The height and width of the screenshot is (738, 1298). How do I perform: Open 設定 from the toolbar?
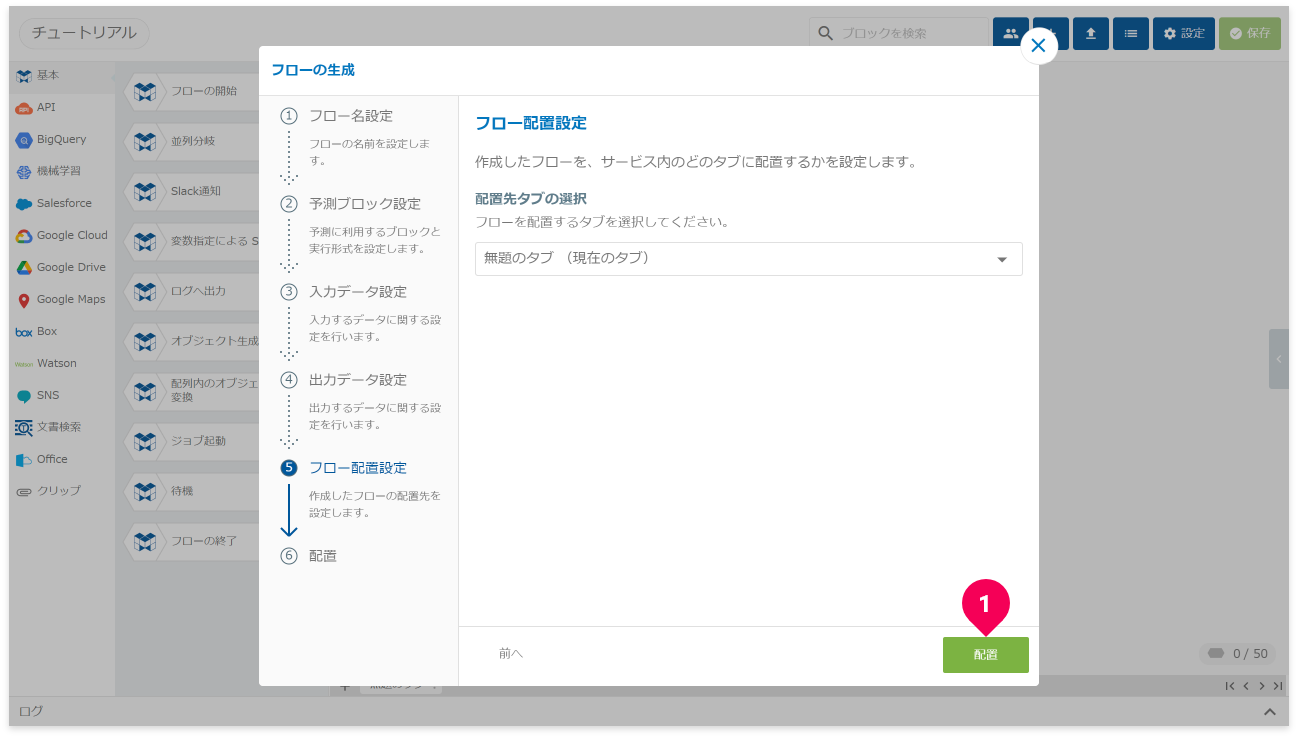1184,33
